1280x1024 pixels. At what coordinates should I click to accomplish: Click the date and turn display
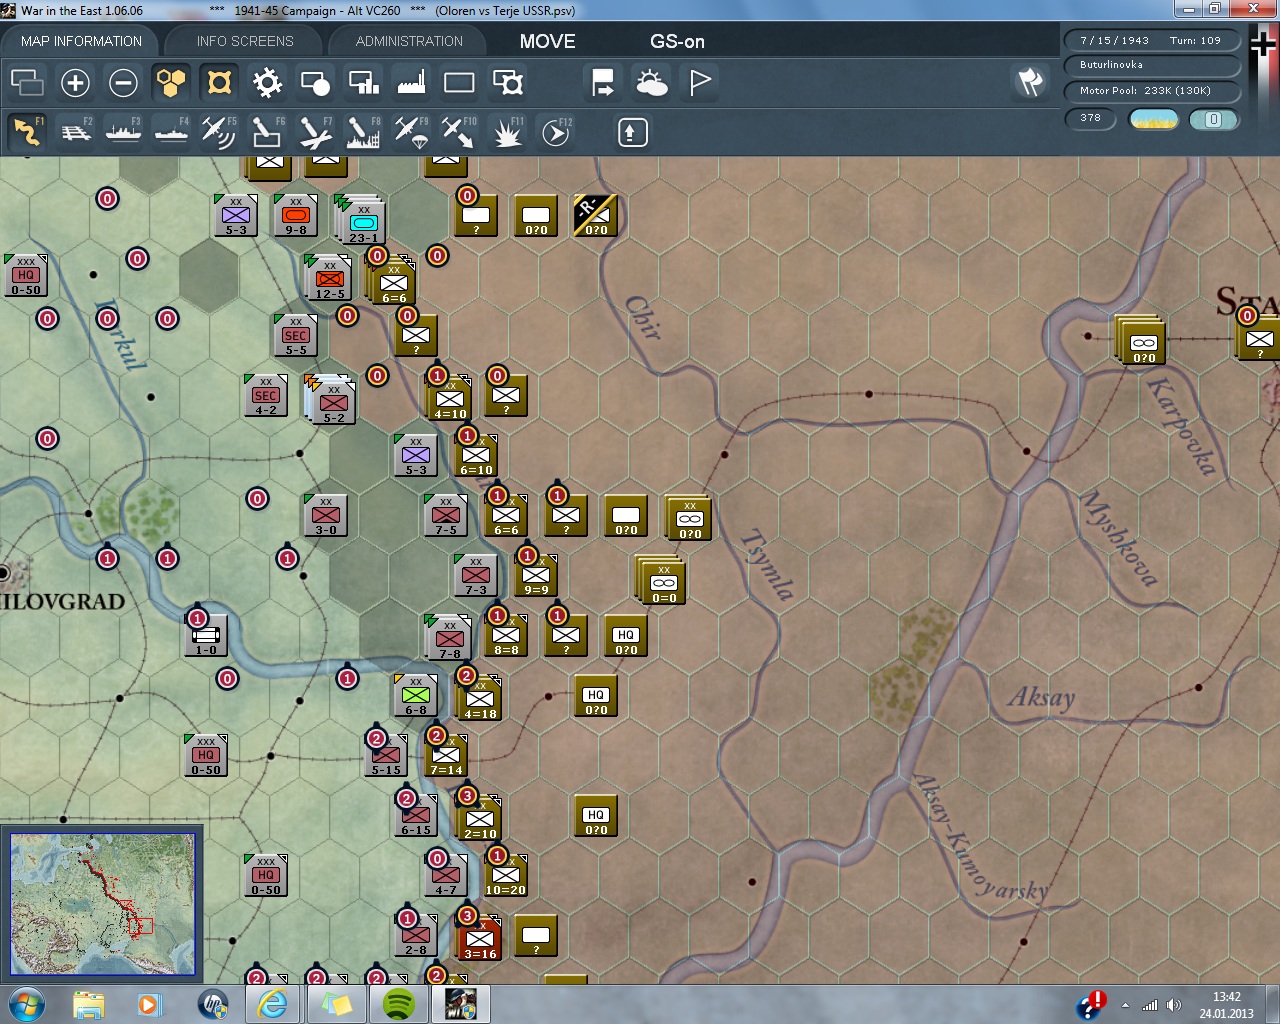(1152, 41)
